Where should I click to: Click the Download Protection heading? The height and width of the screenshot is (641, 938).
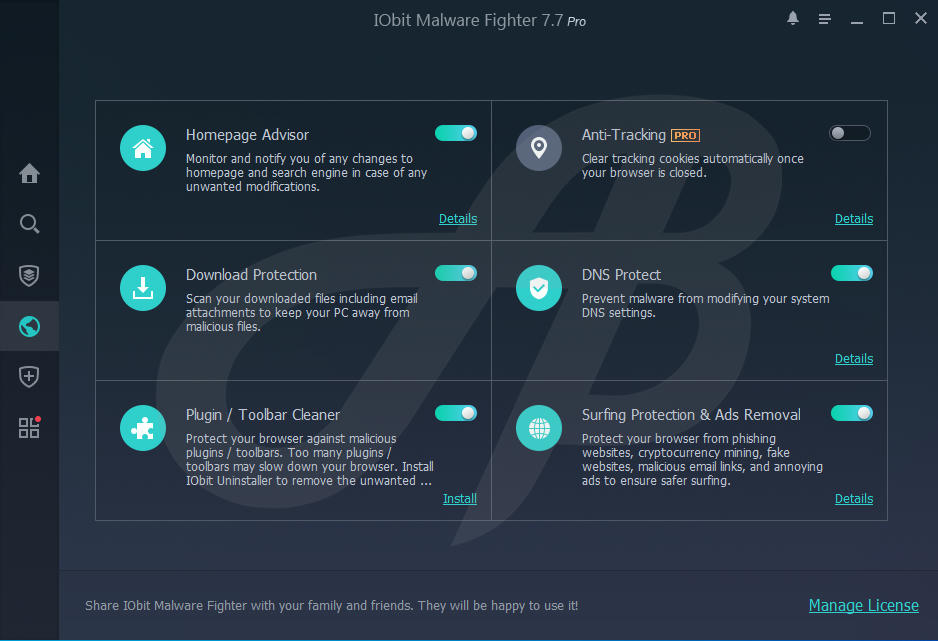251,275
